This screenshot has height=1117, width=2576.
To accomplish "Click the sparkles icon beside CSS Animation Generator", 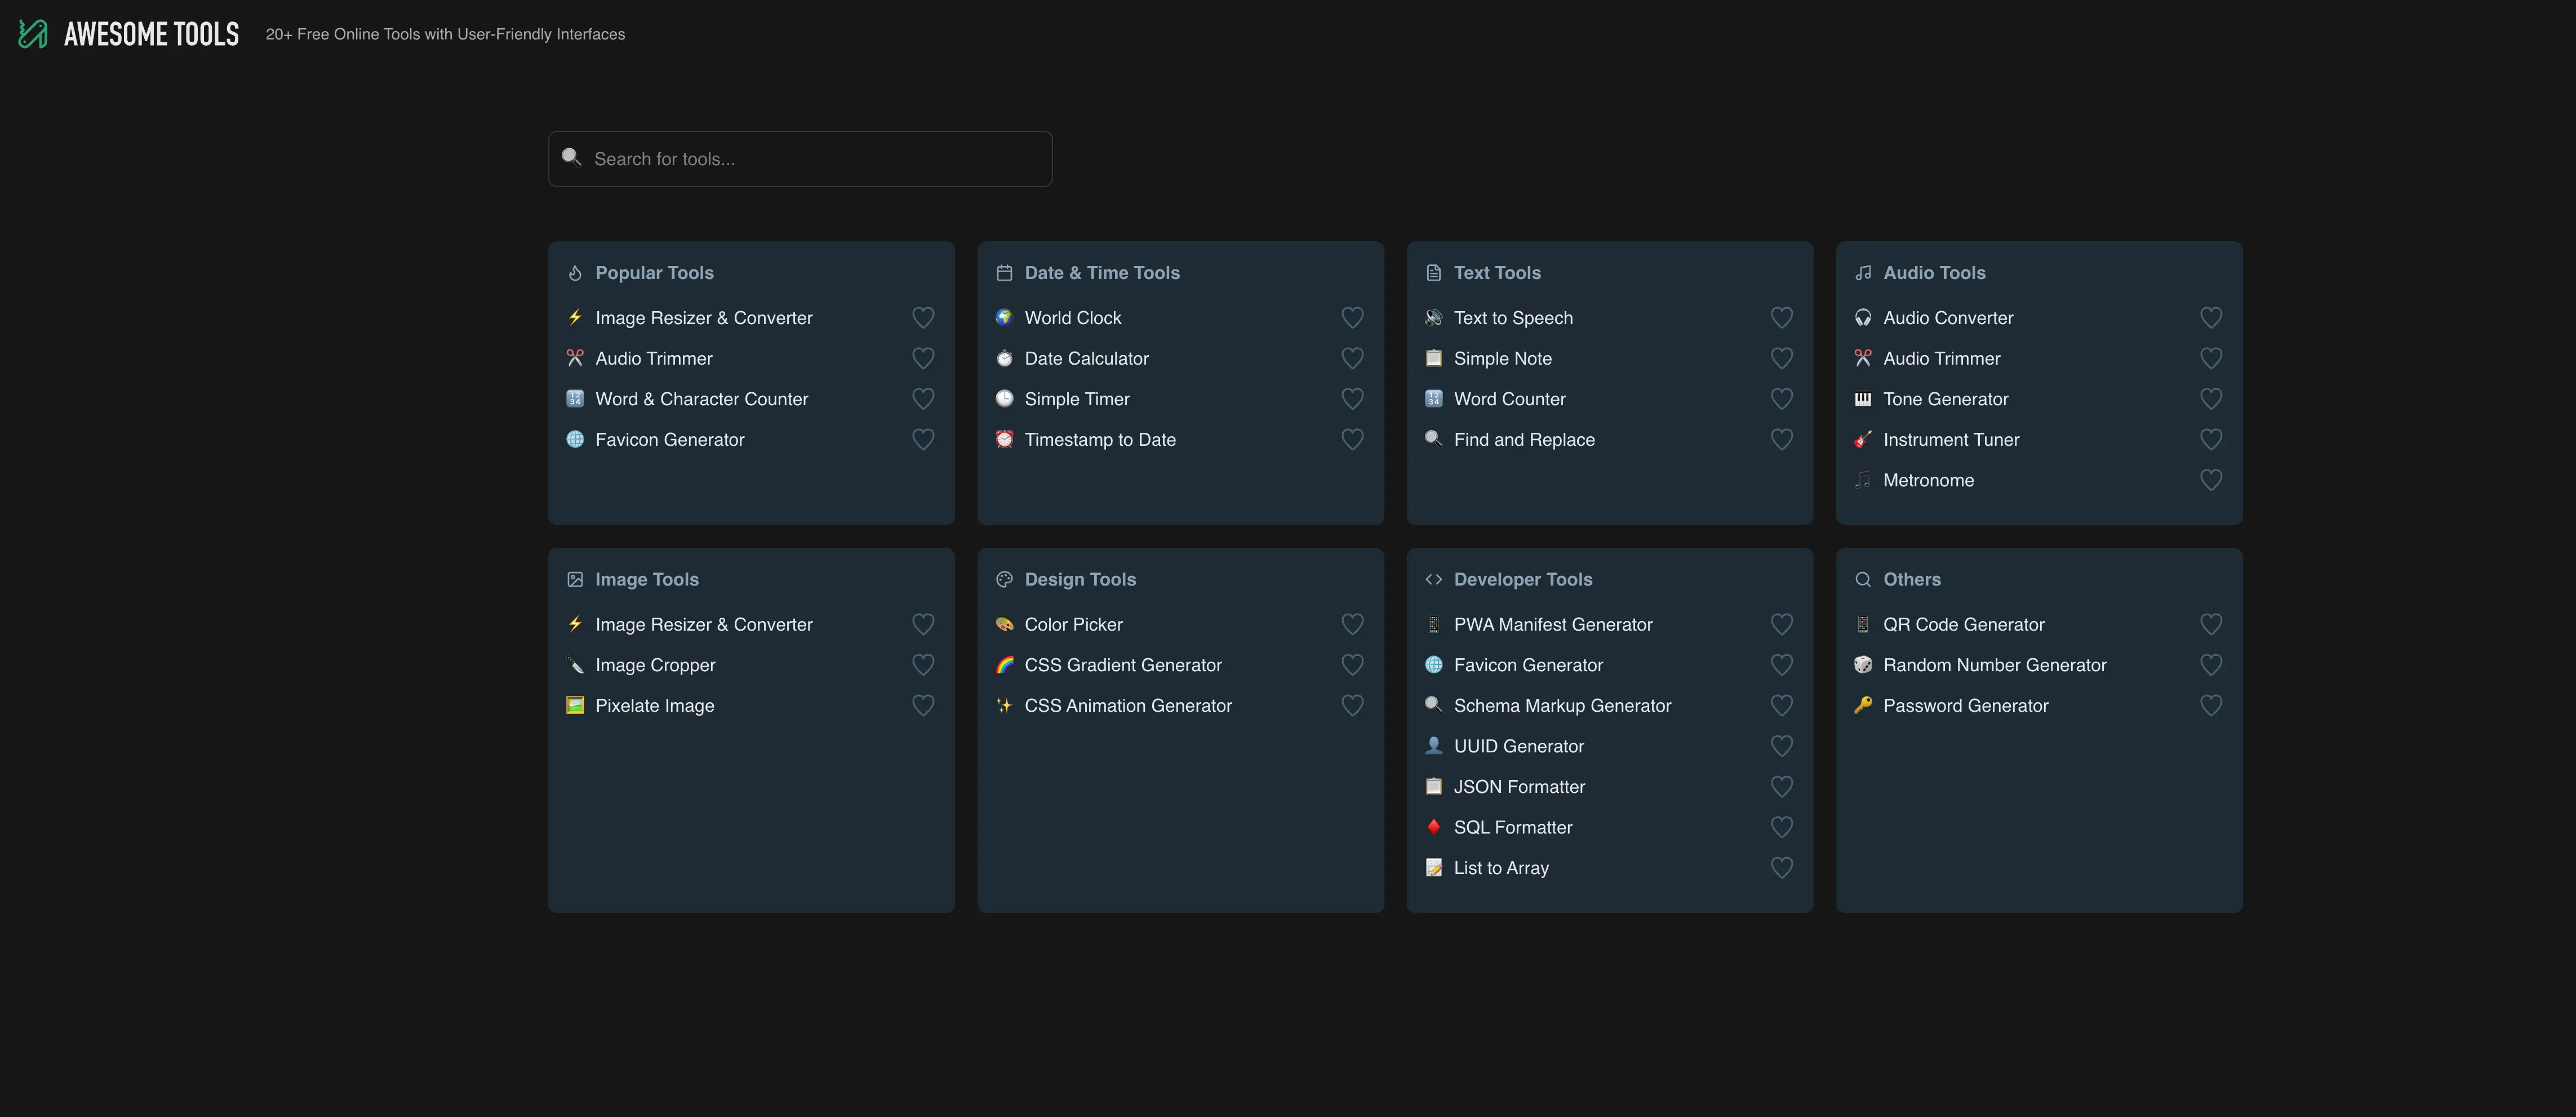I will 1004,705.
